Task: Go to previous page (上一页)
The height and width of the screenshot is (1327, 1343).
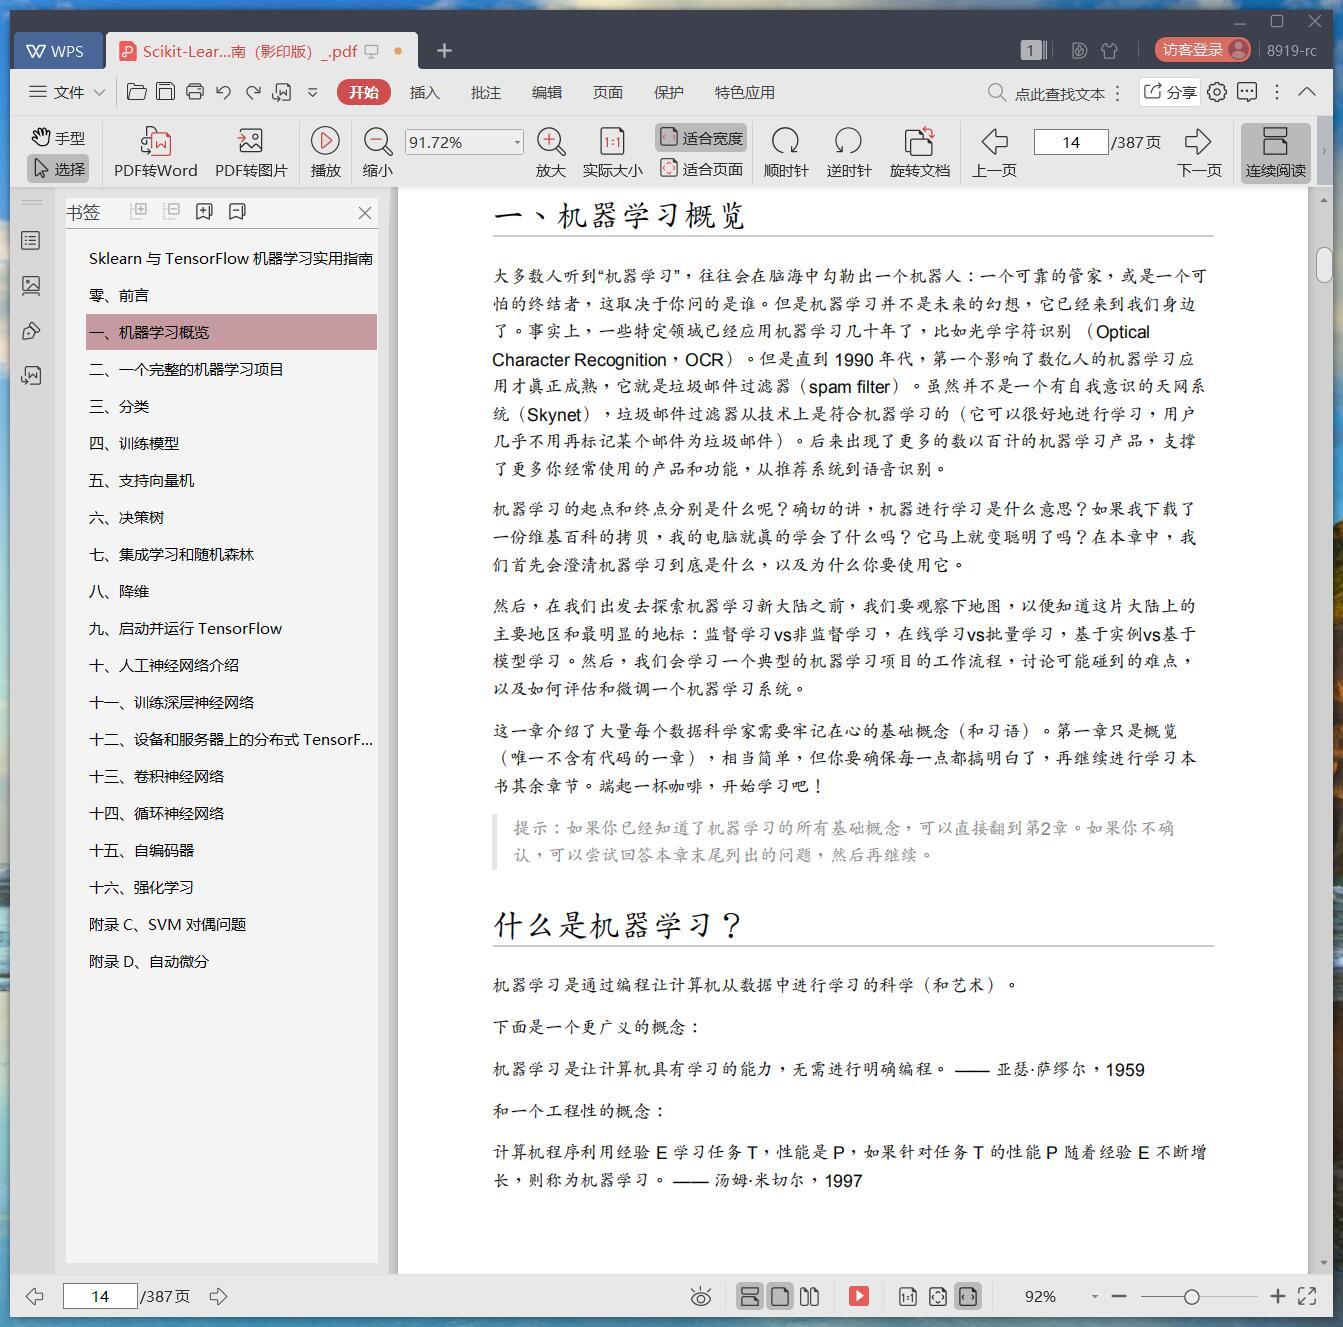Action: point(994,153)
